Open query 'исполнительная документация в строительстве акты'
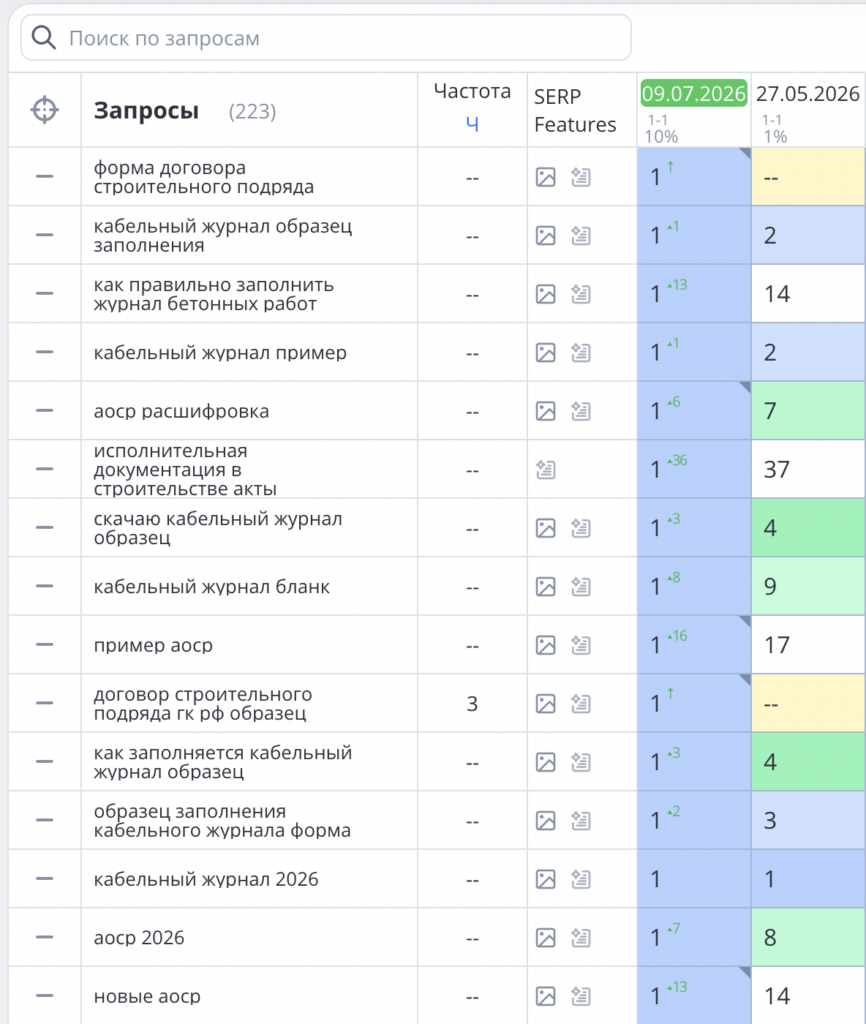This screenshot has height=1024, width=866. pyautogui.click(x=185, y=470)
